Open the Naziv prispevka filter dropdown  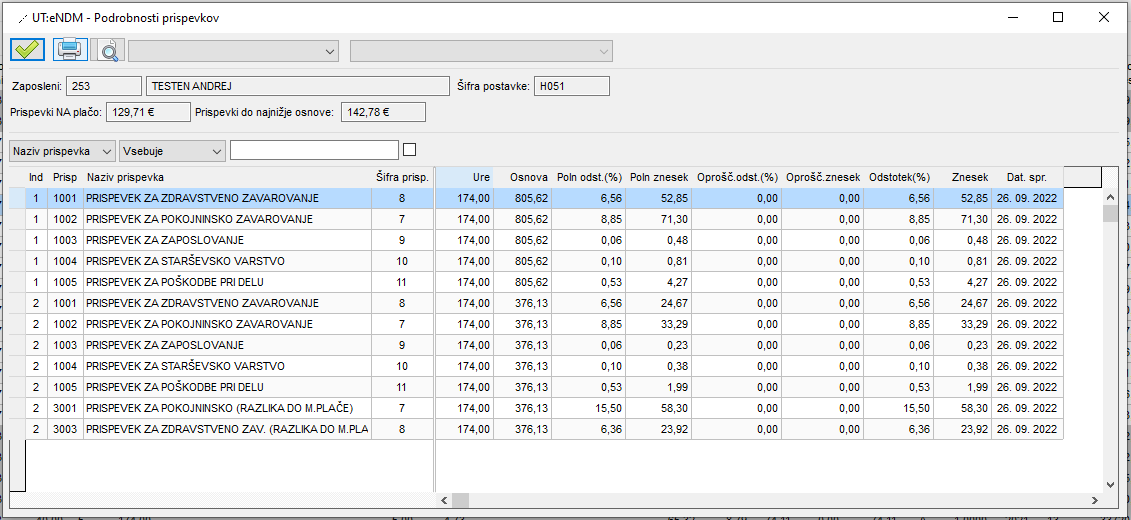[x=63, y=151]
